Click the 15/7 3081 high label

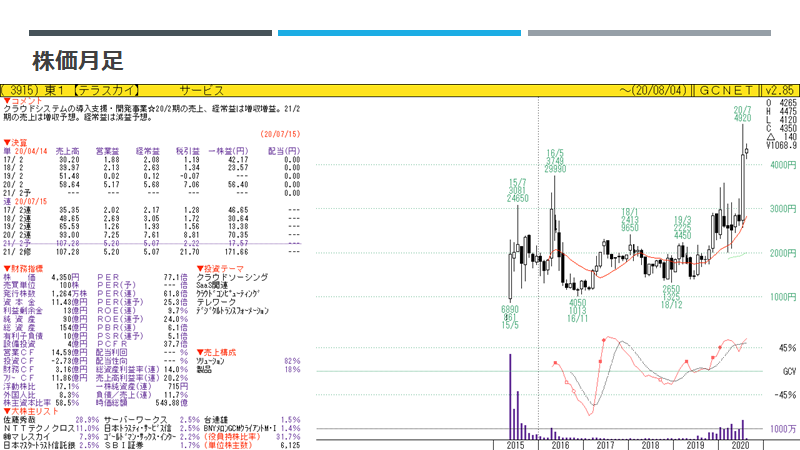(517, 190)
